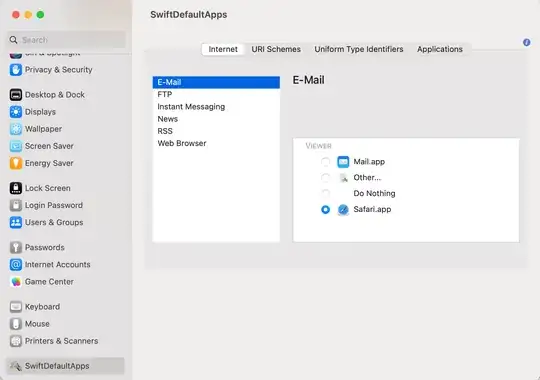
Task: Open the Applications tab
Action: [x=440, y=49]
